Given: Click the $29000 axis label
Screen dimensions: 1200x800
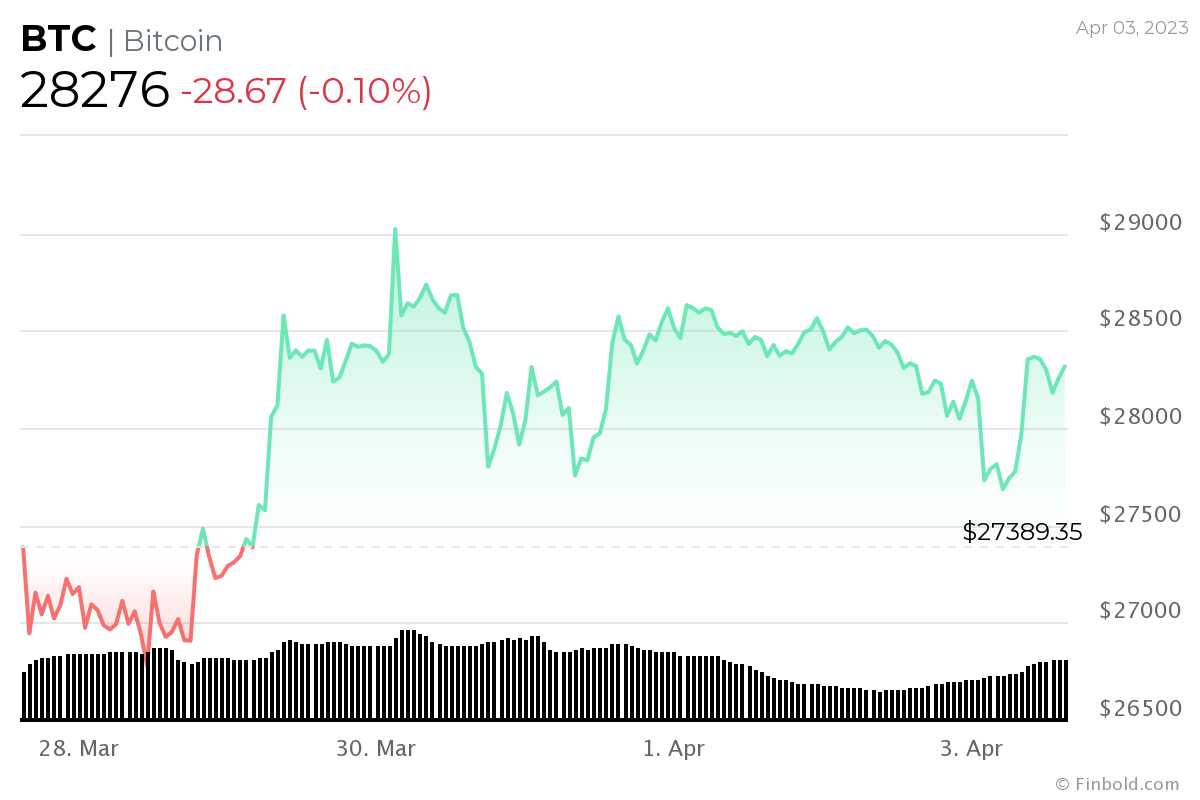Looking at the screenshot, I should coord(1138,223).
